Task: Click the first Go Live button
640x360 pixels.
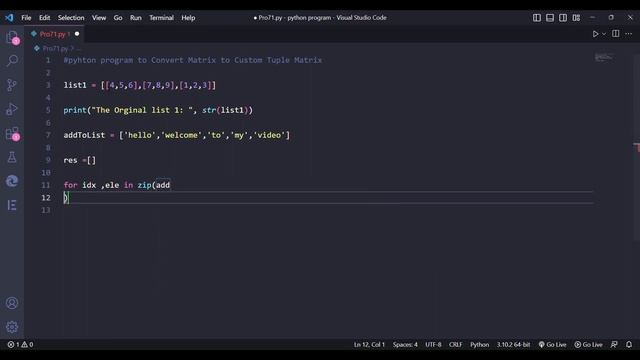Action: click(x=552, y=344)
